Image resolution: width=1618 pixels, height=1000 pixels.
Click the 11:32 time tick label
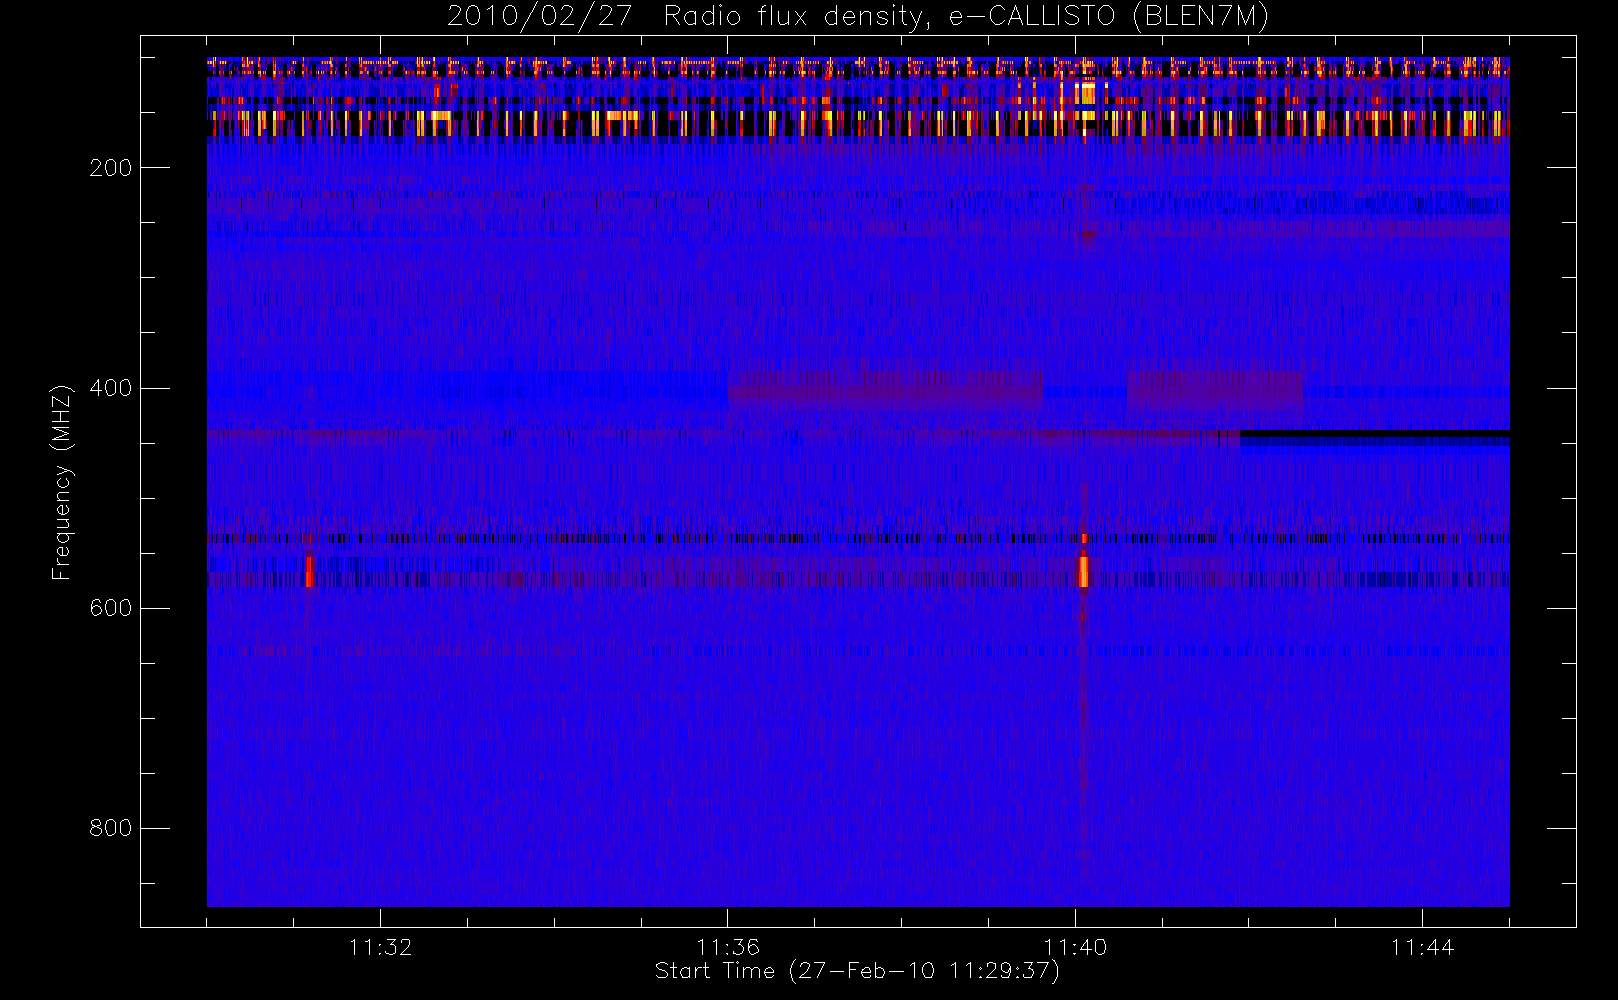[x=380, y=947]
